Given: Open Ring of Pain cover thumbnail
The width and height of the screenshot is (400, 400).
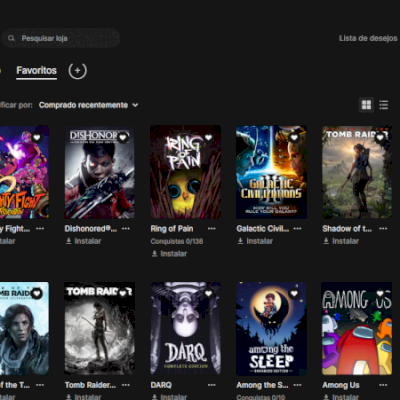Looking at the screenshot, I should (x=185, y=172).
